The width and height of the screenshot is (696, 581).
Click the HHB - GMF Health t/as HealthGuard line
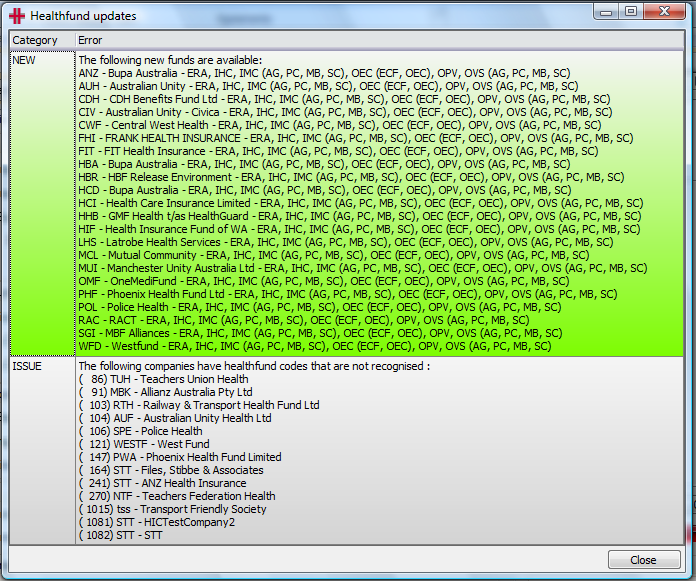[x=360, y=216]
